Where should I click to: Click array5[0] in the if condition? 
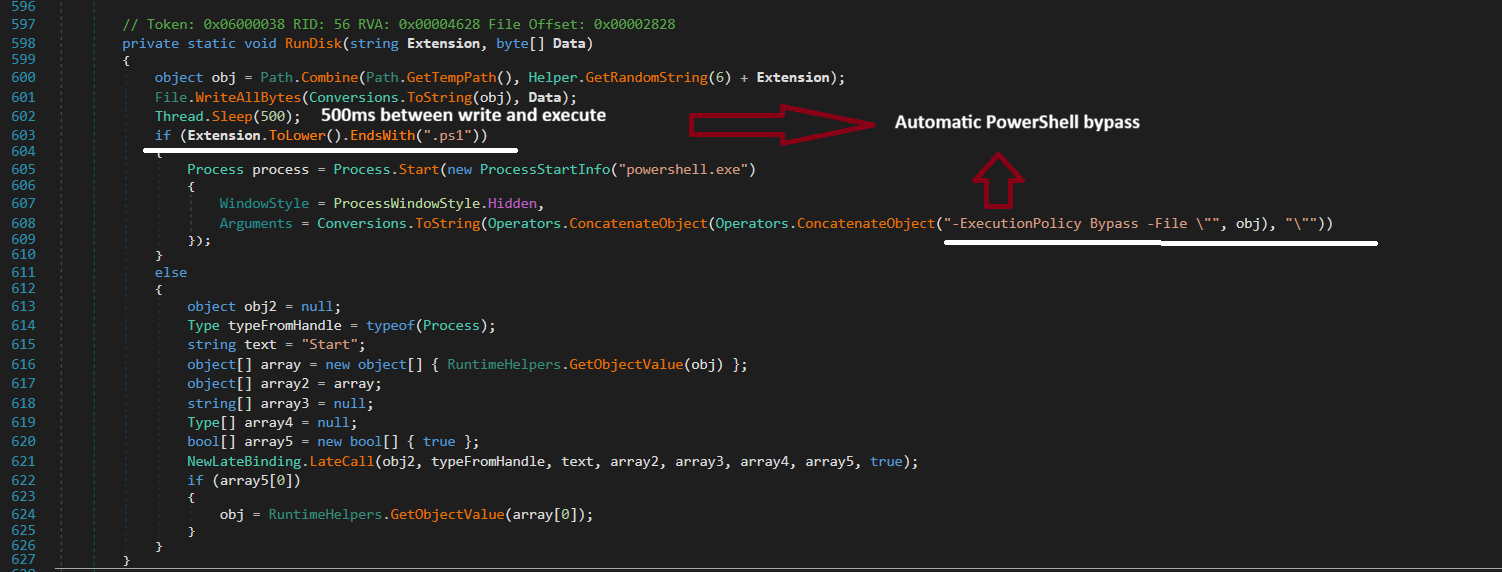260,481
